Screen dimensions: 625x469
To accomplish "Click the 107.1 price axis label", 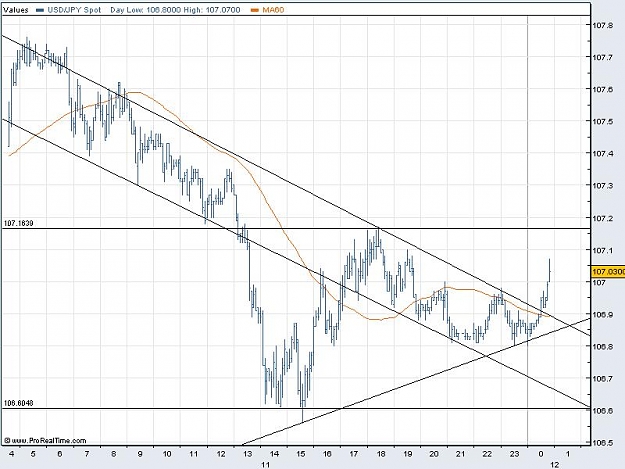I will click(x=602, y=250).
